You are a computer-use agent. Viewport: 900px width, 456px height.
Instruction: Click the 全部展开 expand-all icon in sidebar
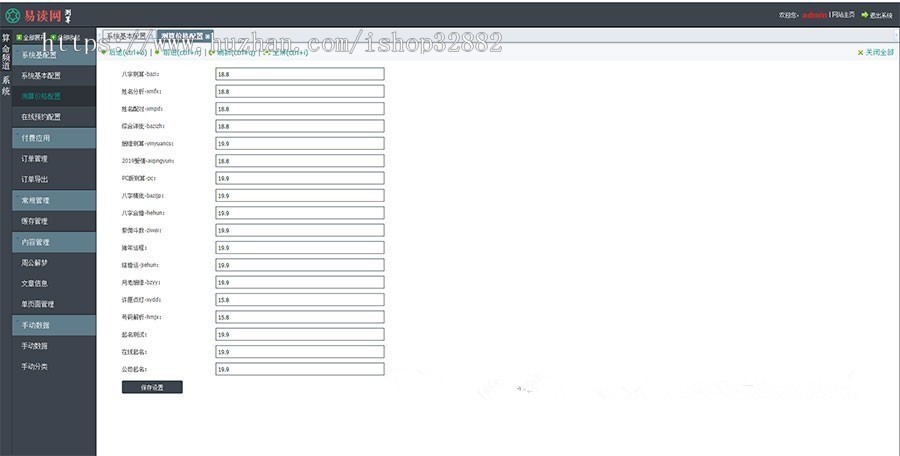19,37
